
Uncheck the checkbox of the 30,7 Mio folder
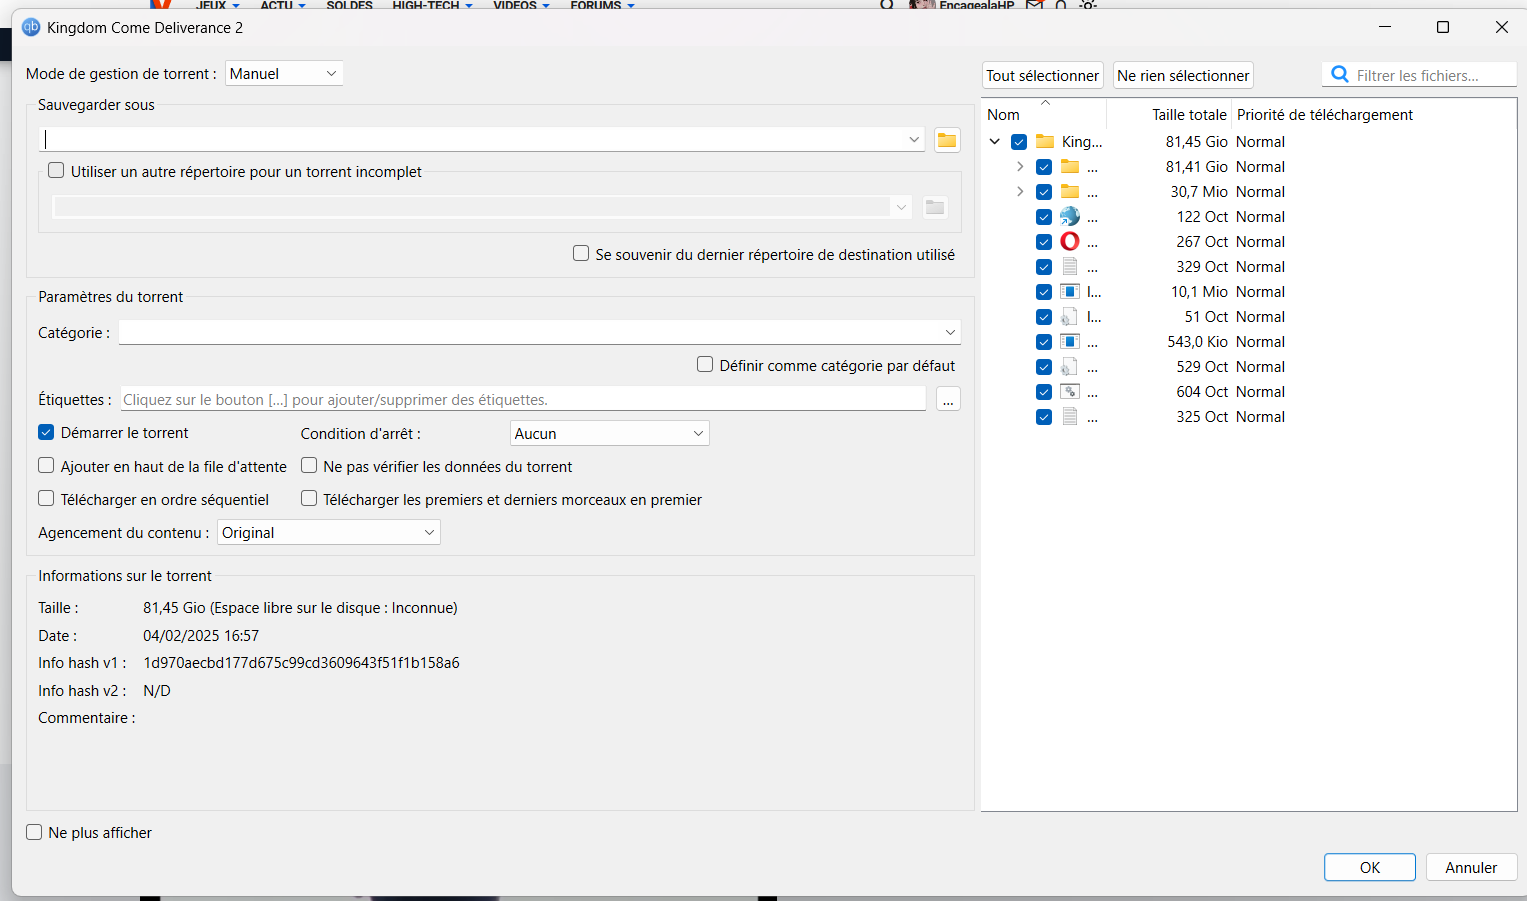[x=1044, y=192]
